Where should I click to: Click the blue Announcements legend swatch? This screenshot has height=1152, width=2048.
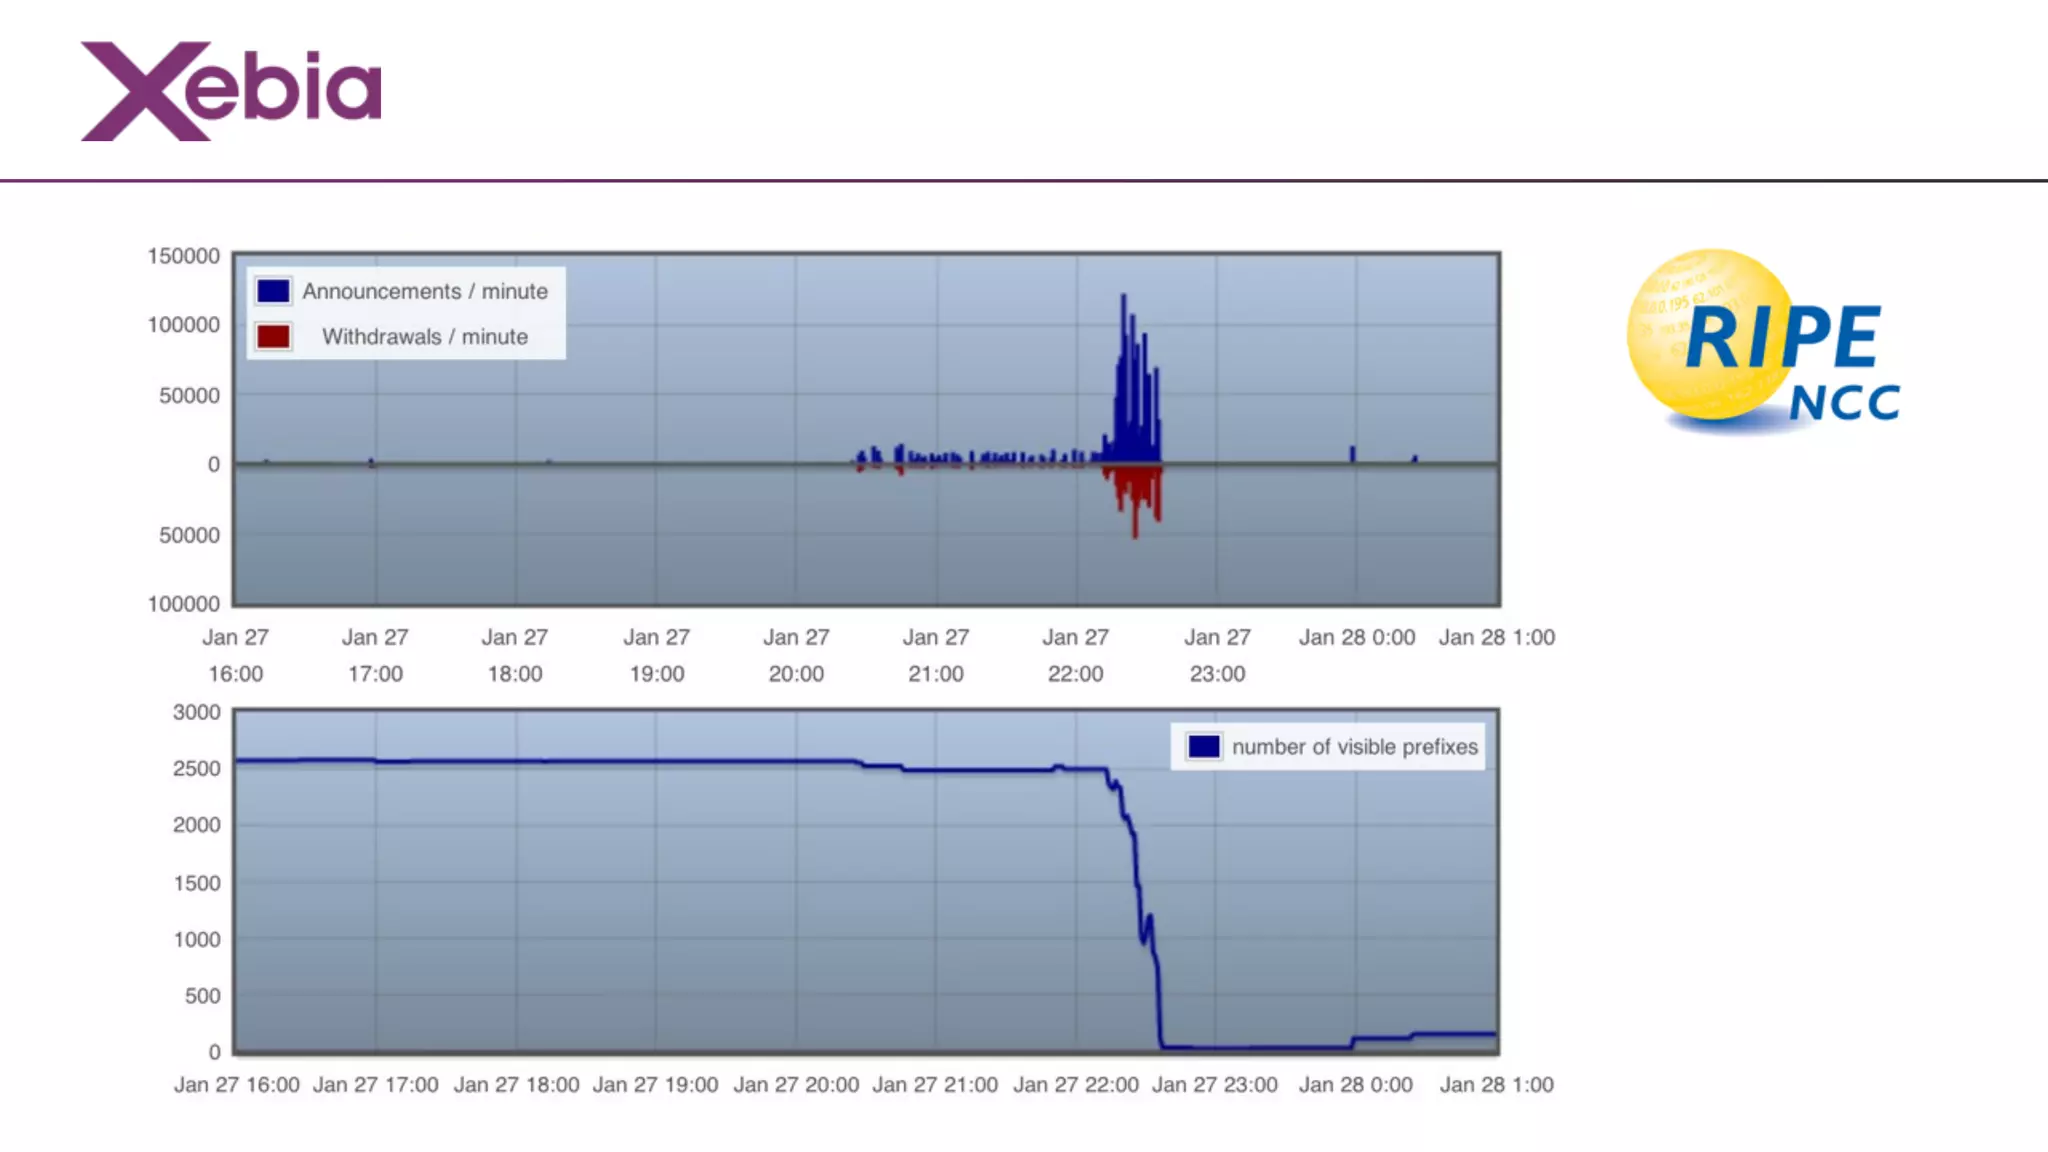click(273, 291)
